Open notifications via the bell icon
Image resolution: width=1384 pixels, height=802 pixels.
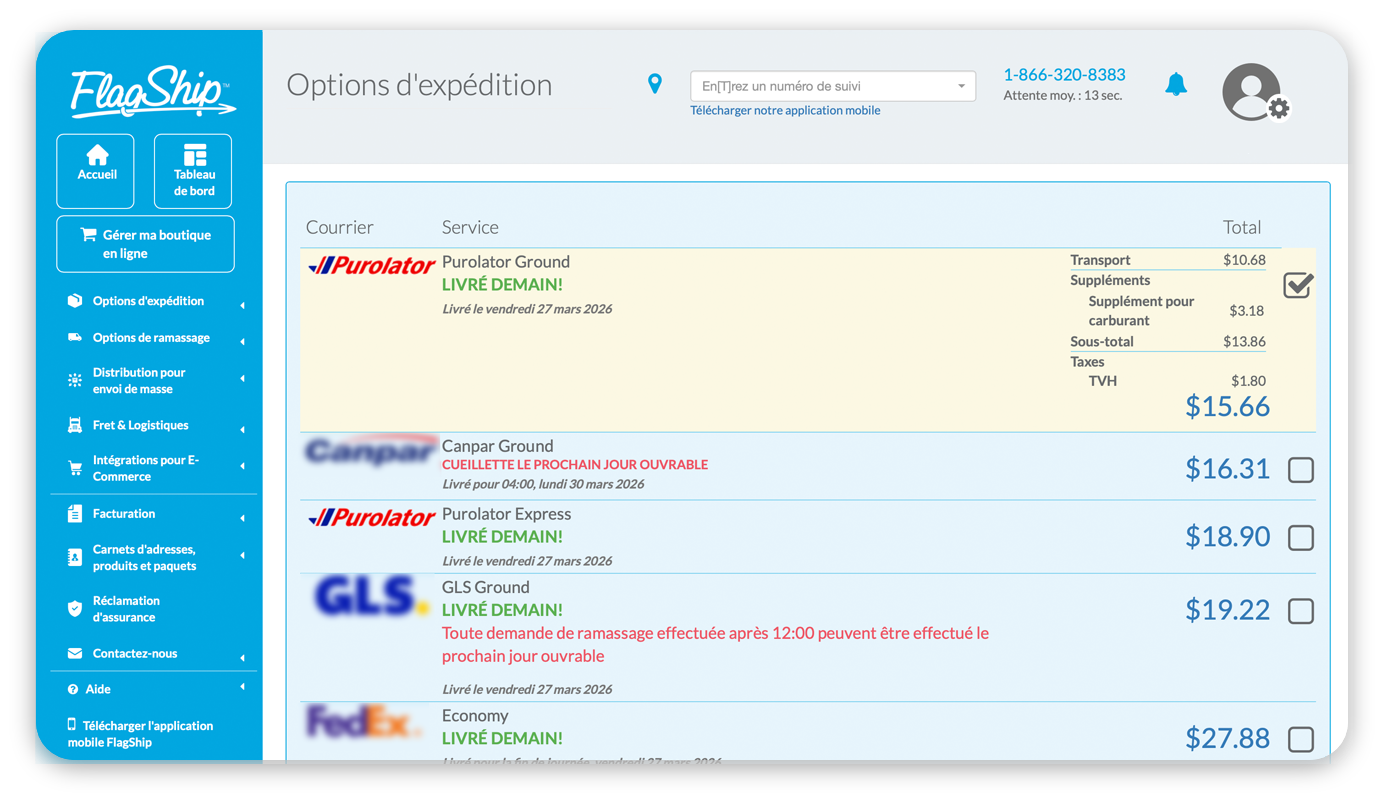coord(1176,84)
